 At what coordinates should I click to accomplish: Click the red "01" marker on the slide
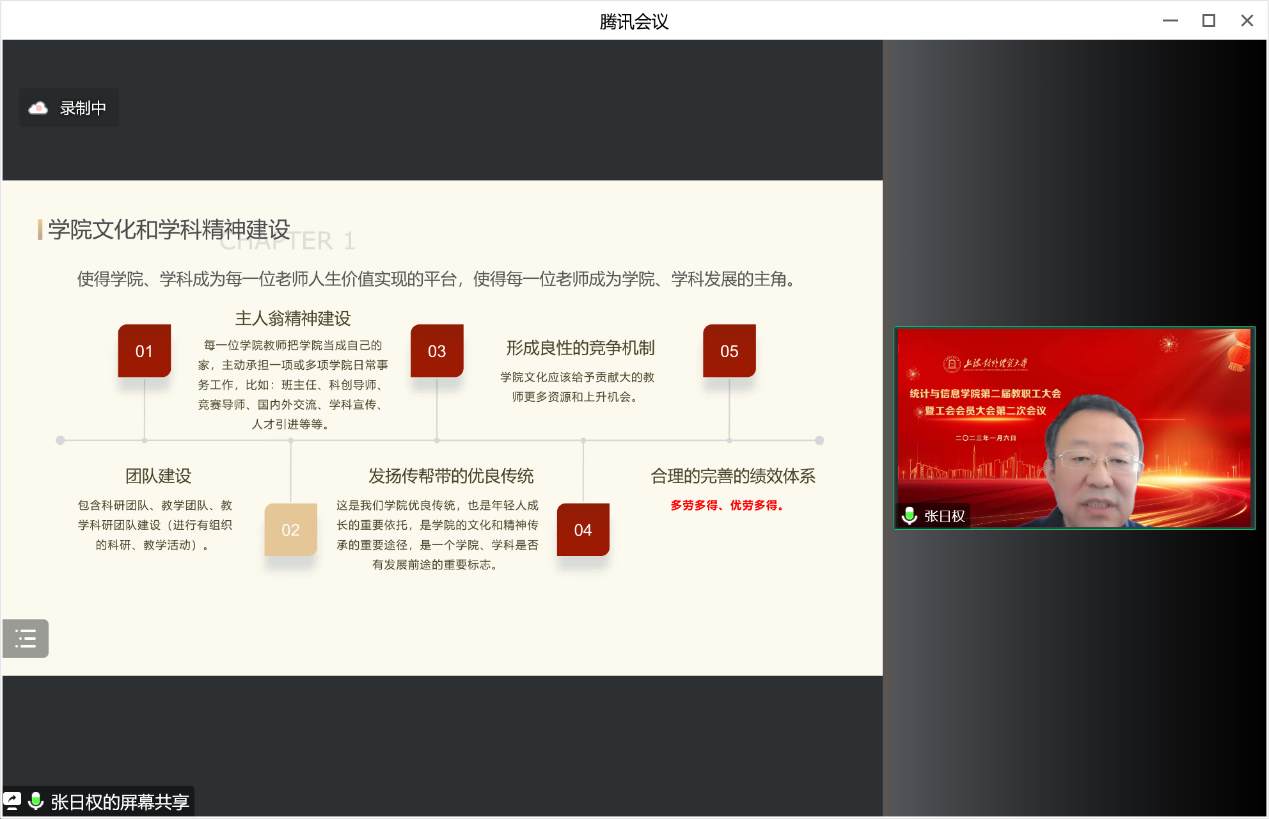click(x=144, y=351)
